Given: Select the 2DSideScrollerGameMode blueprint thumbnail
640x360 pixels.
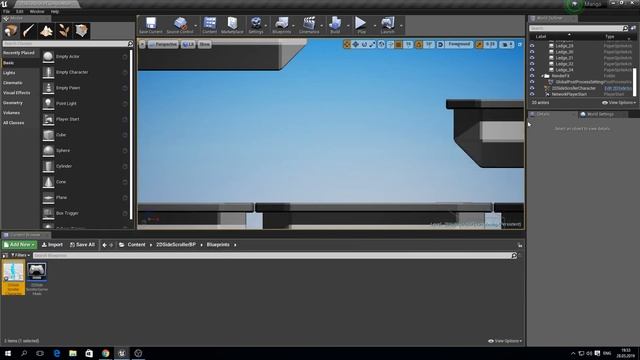Looking at the screenshot, I should tap(37, 278).
